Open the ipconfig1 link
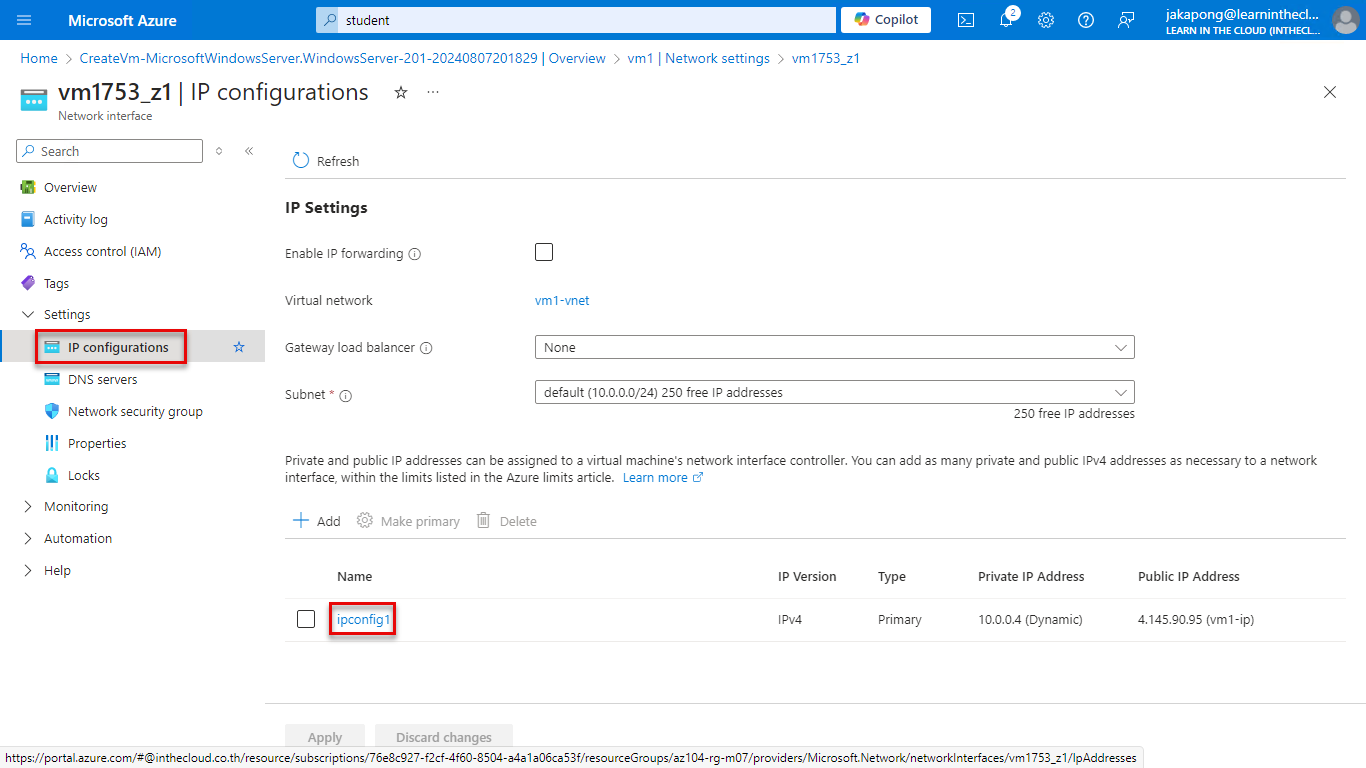1366x768 pixels. tap(363, 619)
